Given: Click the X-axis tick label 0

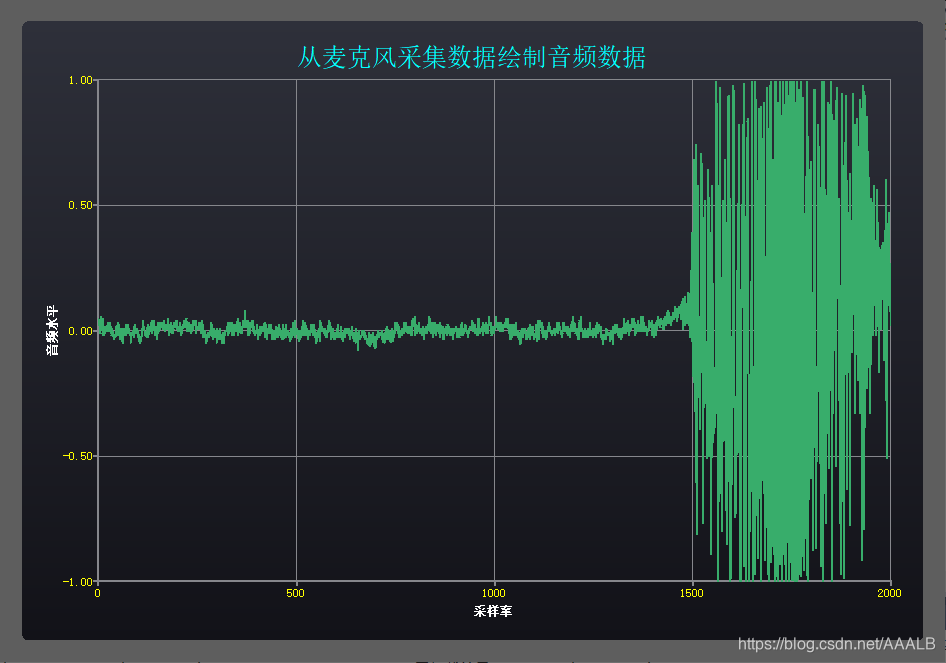Looking at the screenshot, I should 98,593.
